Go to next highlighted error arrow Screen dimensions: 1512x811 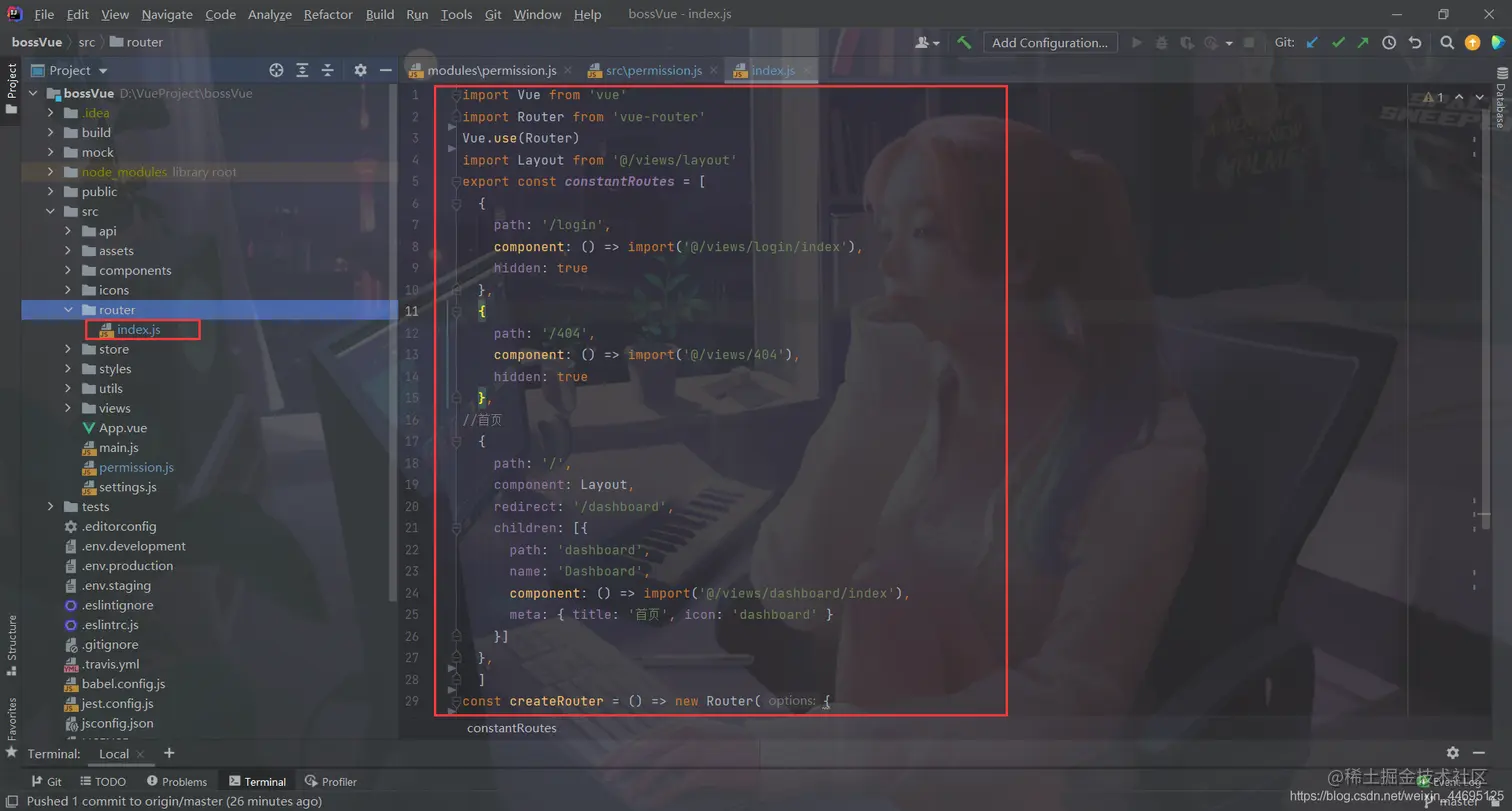1481,97
